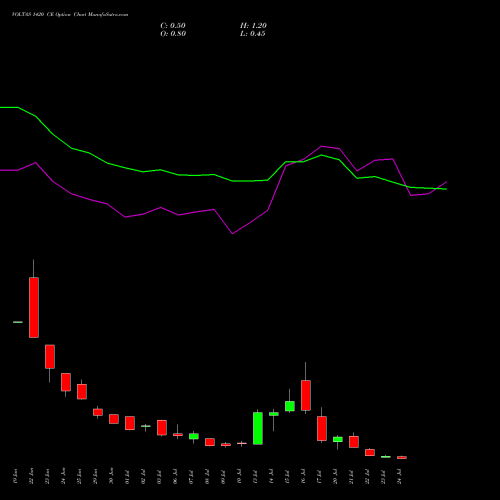500x500 pixels.
Task: Select the '07 Jul' date label
Action: (x=191, y=477)
